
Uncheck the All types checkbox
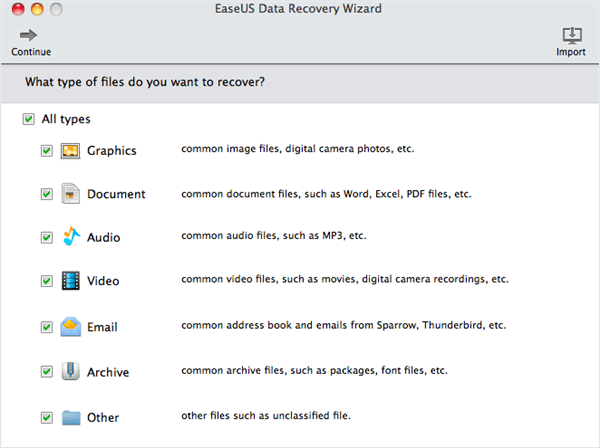click(x=28, y=120)
